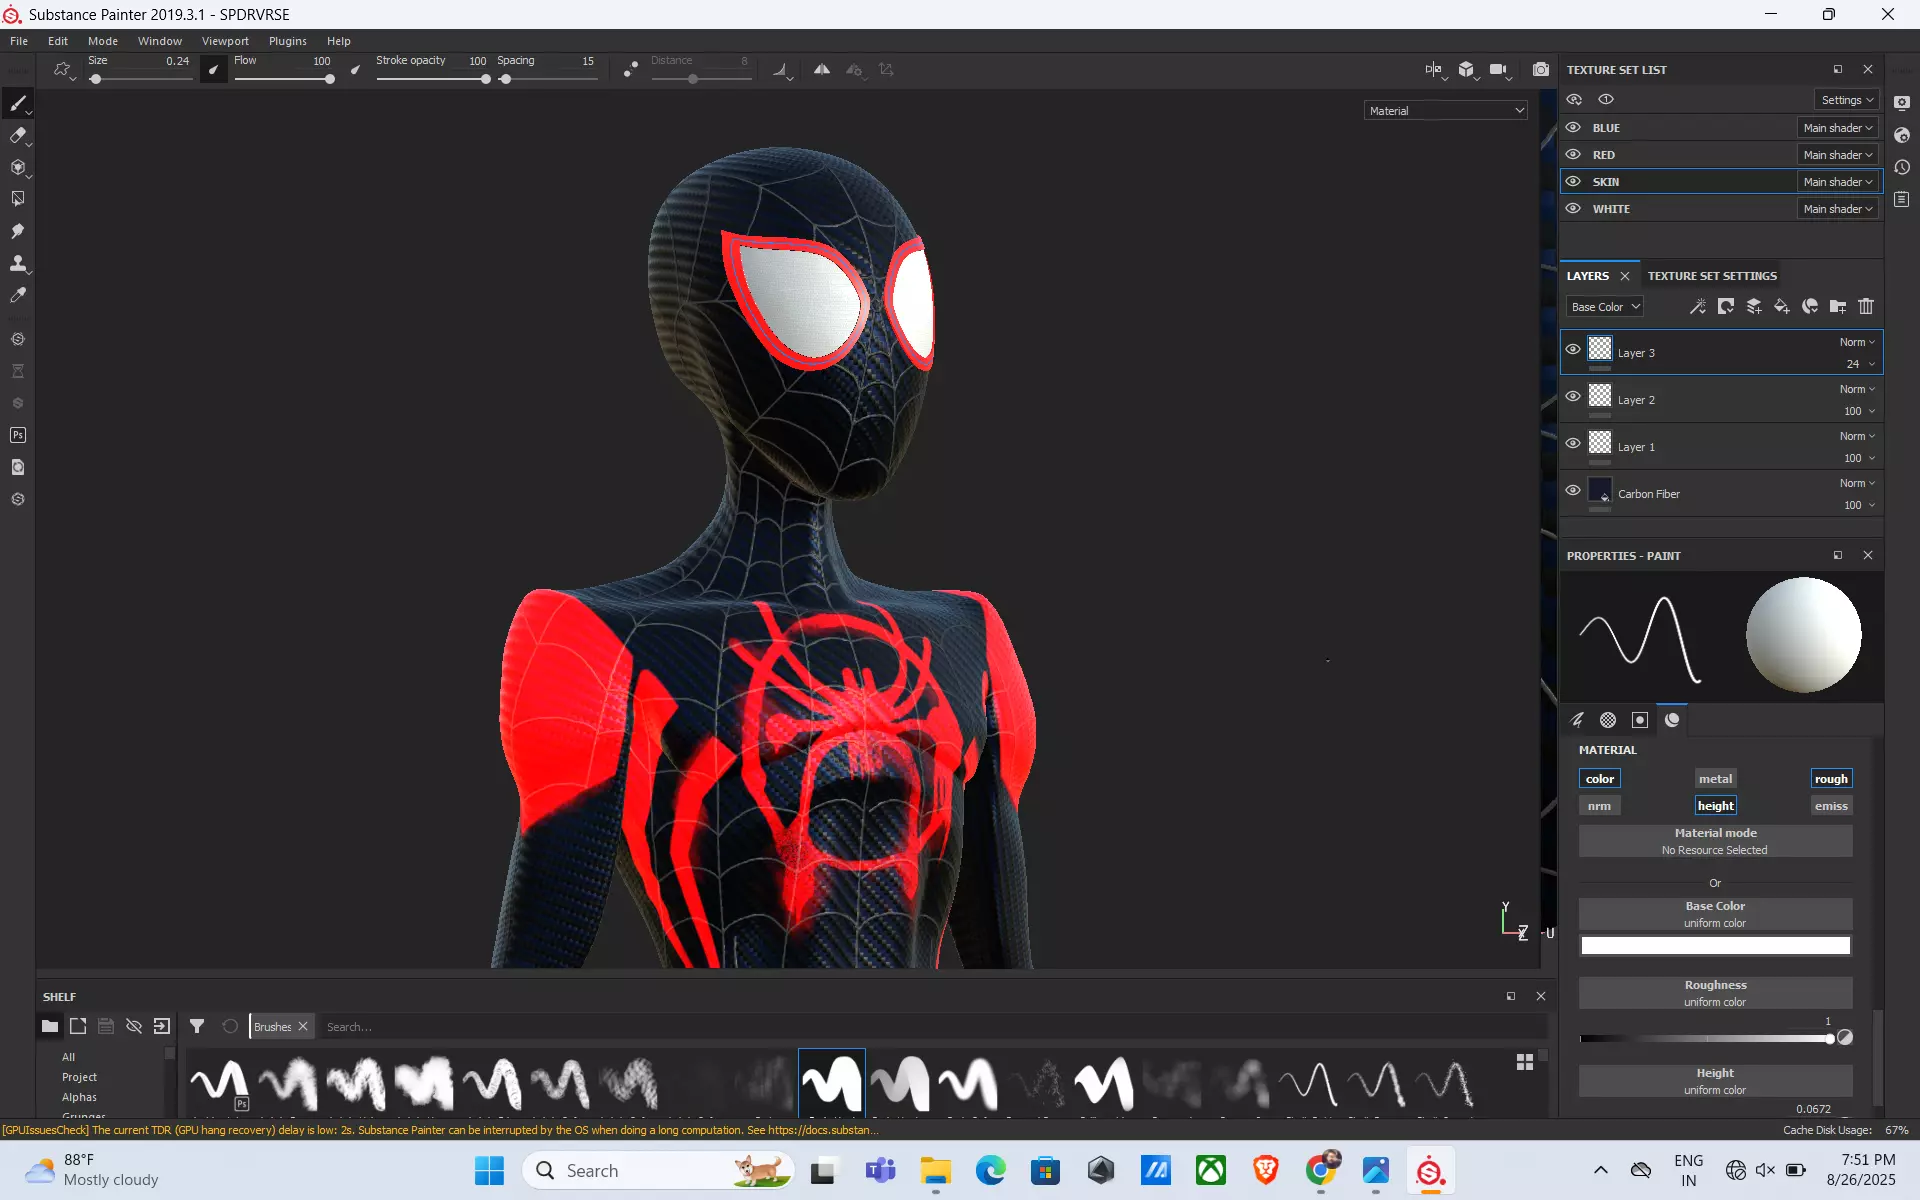The height and width of the screenshot is (1200, 1920).
Task: Click the Add effect magic wand icon
Action: [x=1698, y=307]
